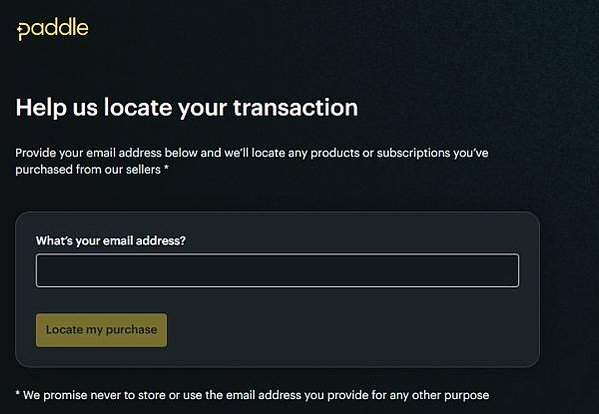Click the Locate my purchase button
Screen dimensions: 599x414
click(x=101, y=330)
